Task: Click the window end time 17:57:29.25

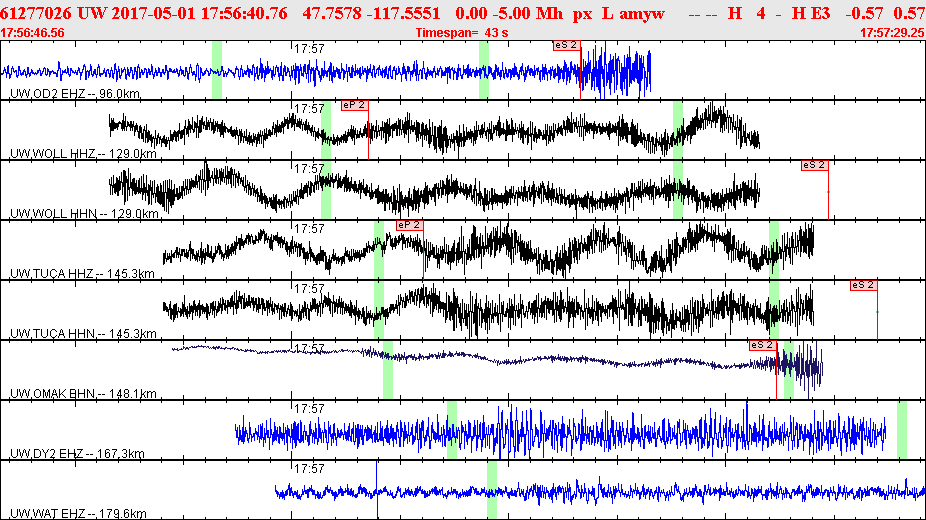Action: (892, 33)
